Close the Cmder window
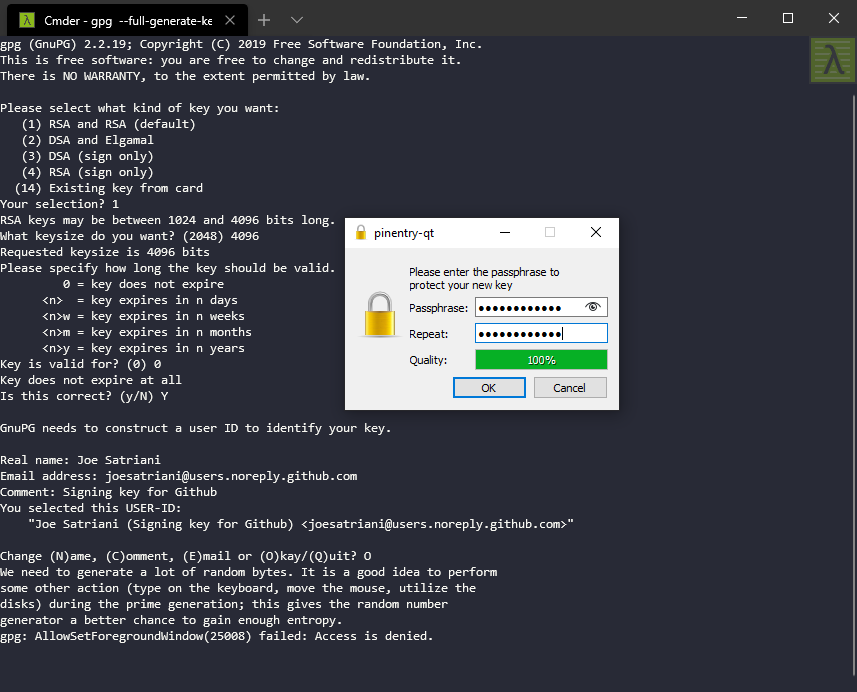 (x=833, y=18)
